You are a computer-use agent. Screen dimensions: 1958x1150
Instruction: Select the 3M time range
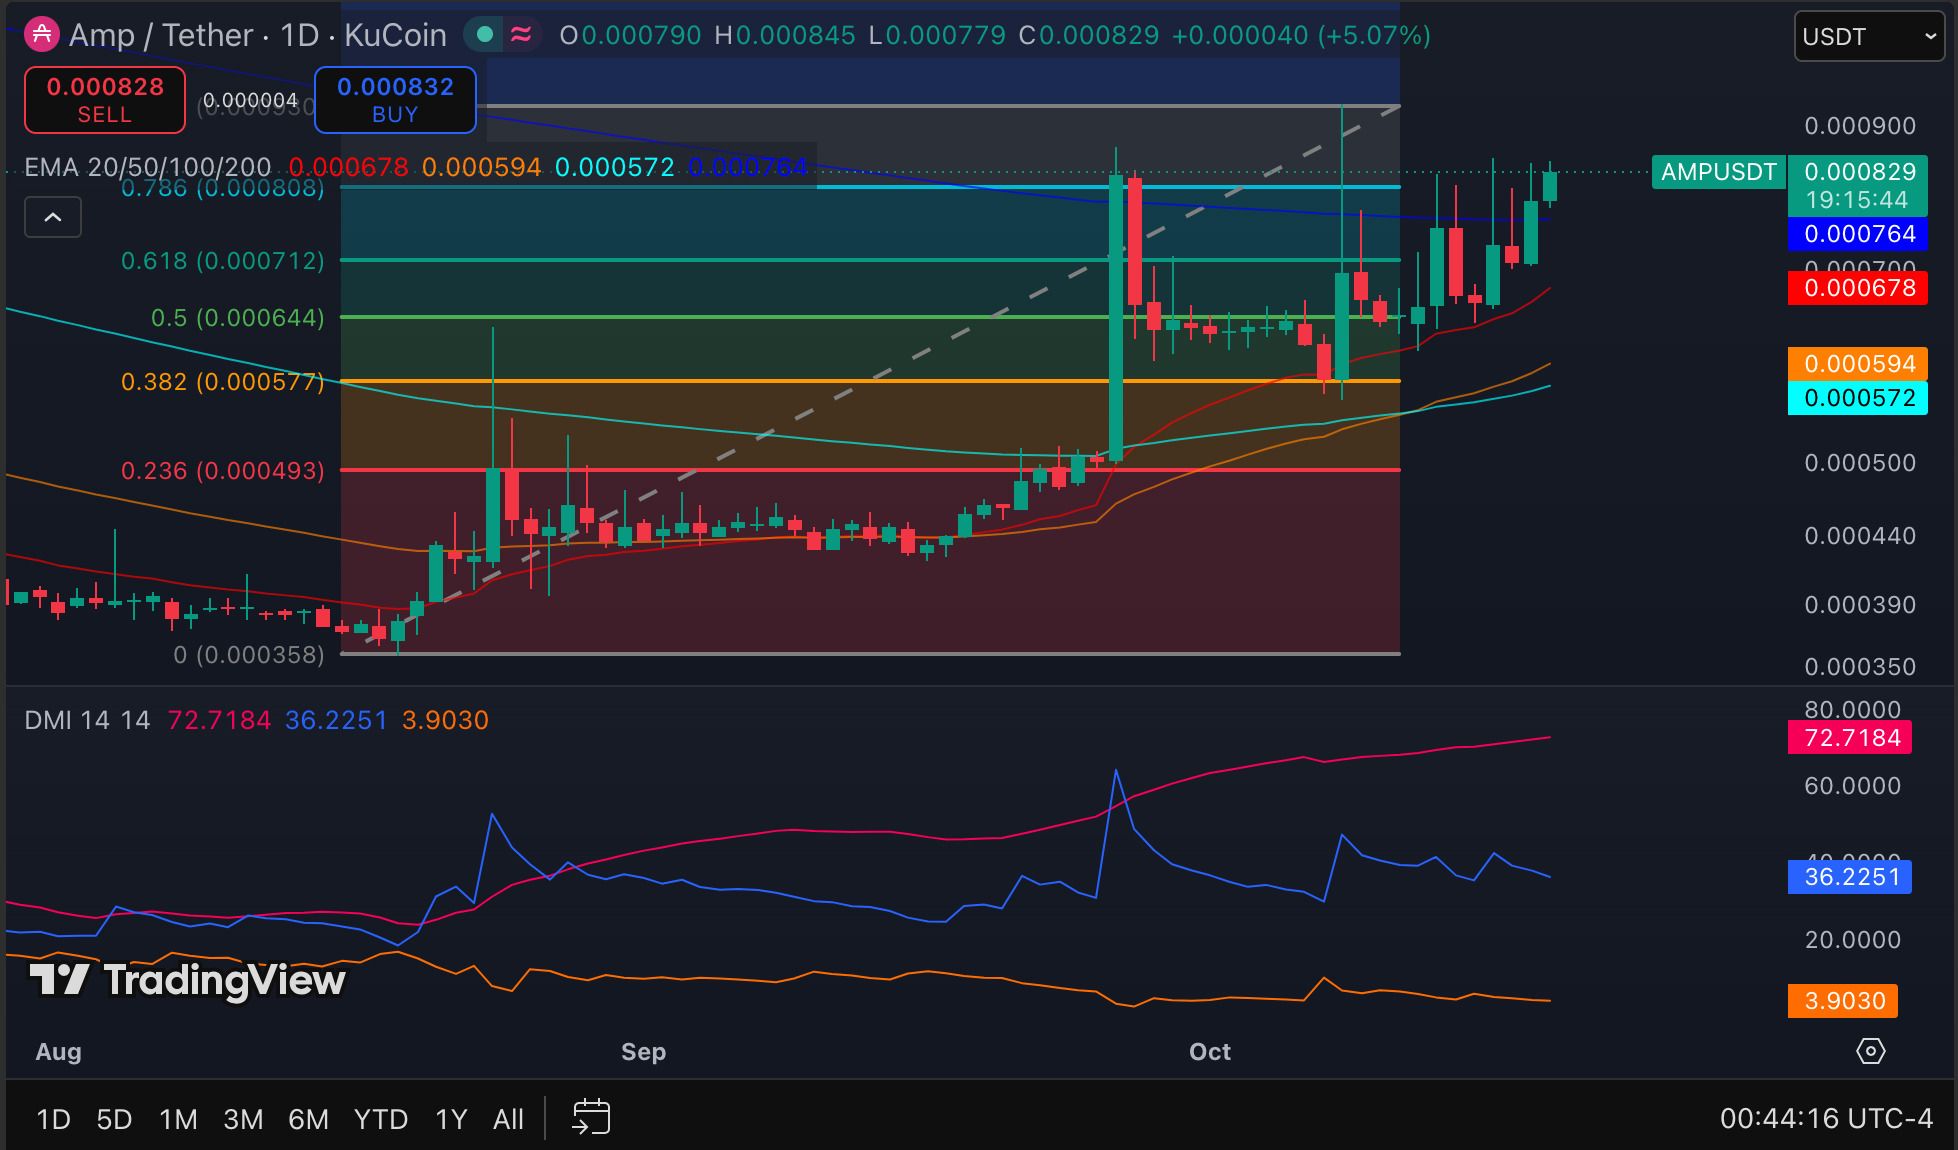pos(243,1119)
